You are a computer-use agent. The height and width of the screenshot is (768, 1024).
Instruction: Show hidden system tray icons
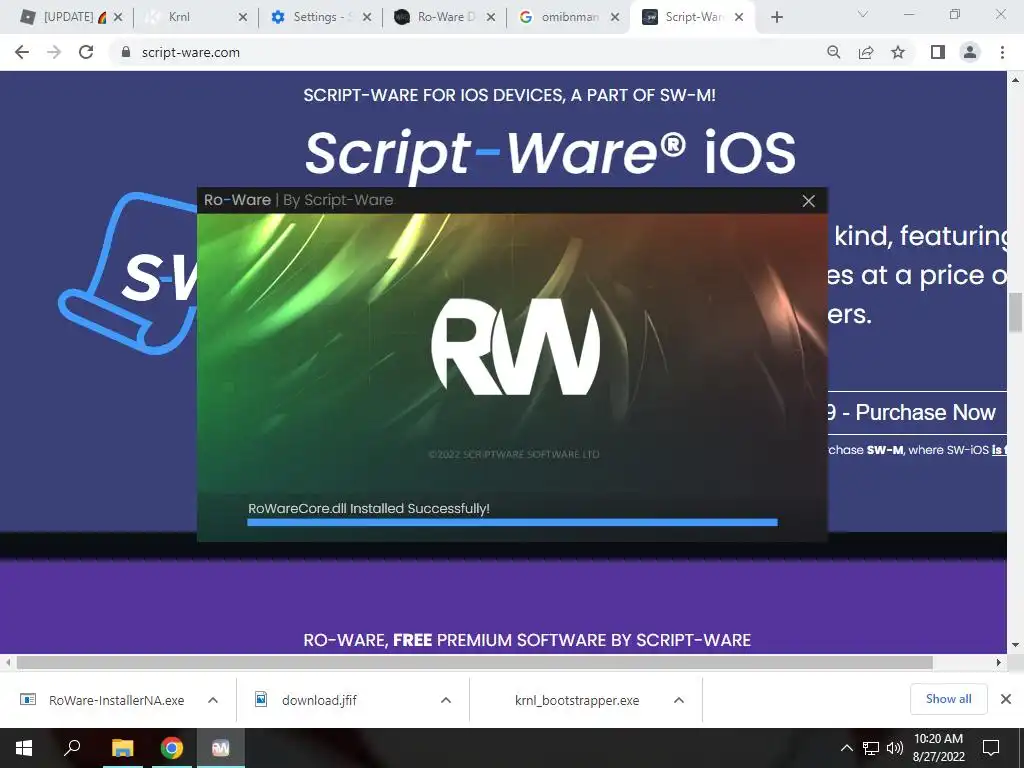pyautogui.click(x=846, y=748)
